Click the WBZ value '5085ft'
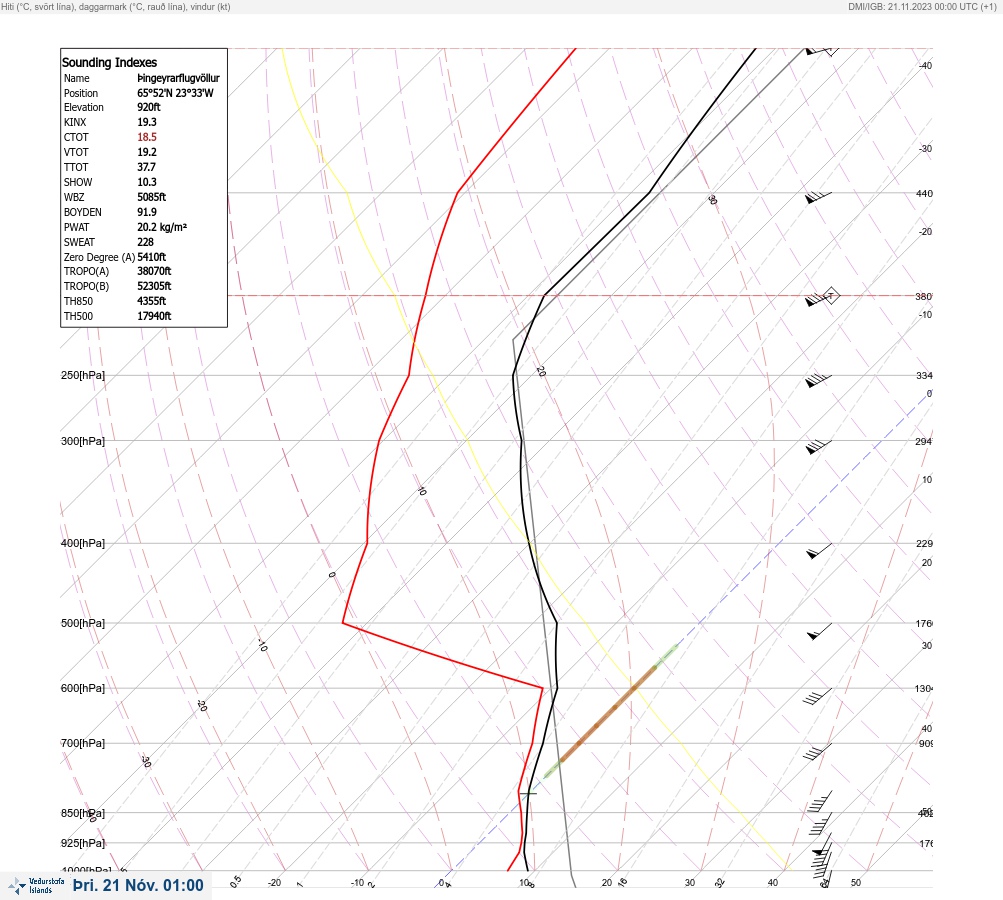The width and height of the screenshot is (1003, 900). [x=152, y=197]
